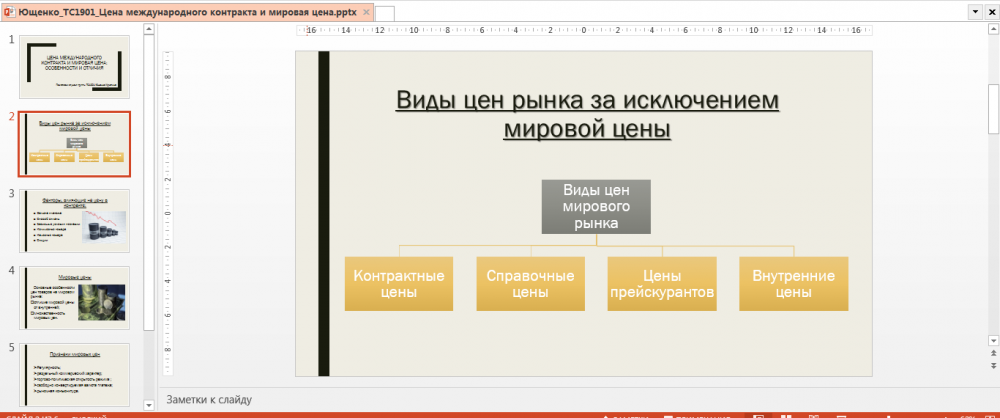
Task: Select slide 3 thumbnail with the chart image
Action: point(76,220)
